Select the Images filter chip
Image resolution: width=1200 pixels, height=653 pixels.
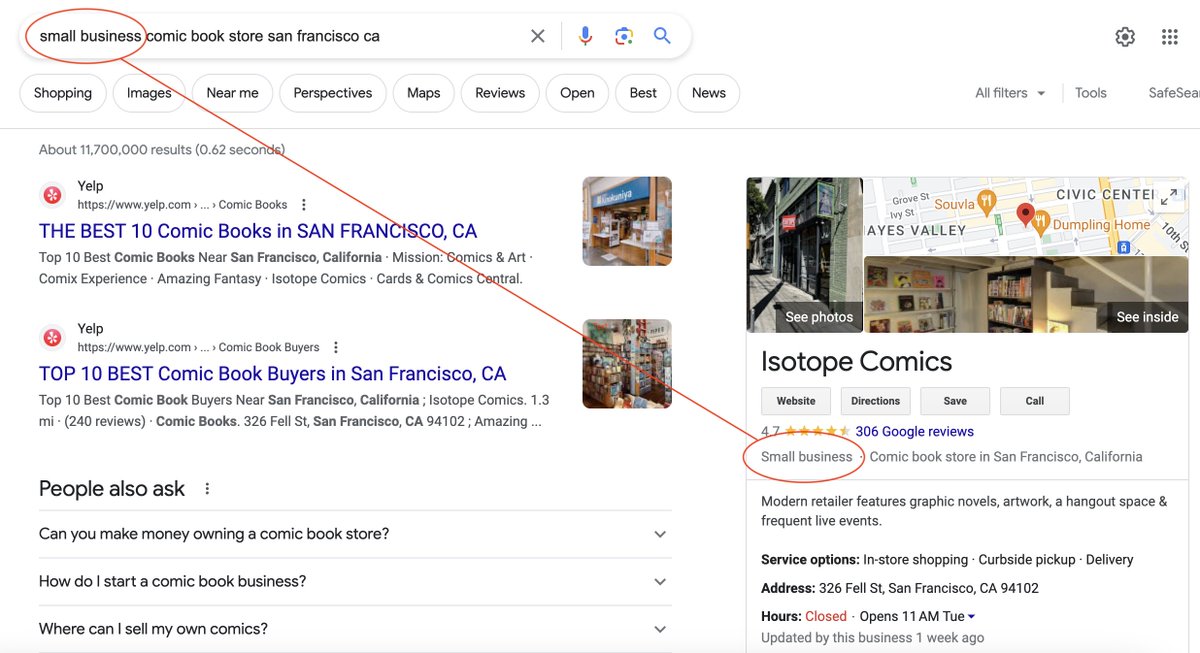click(149, 93)
